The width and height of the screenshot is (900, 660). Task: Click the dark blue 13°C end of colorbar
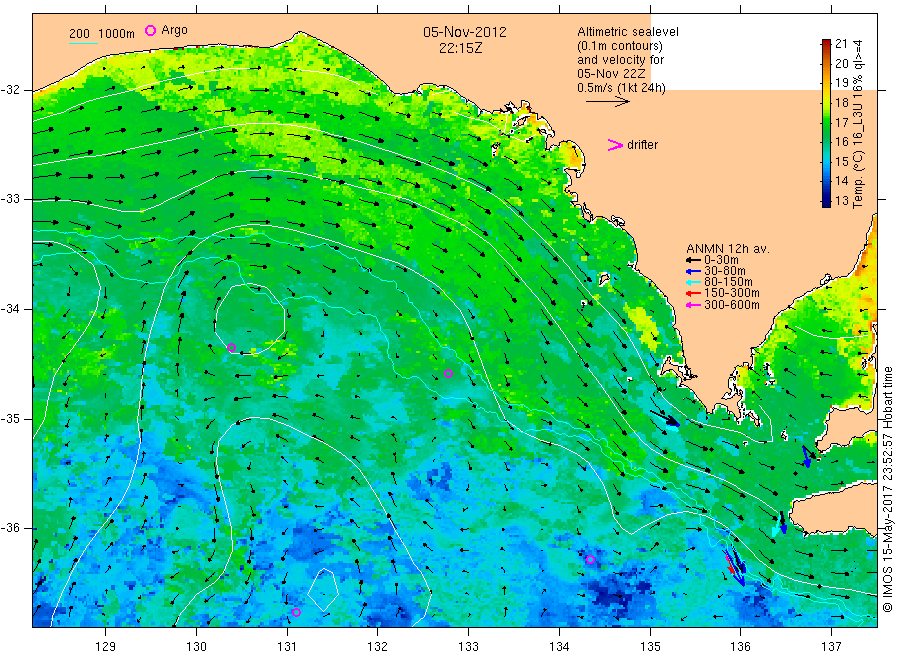tap(827, 201)
